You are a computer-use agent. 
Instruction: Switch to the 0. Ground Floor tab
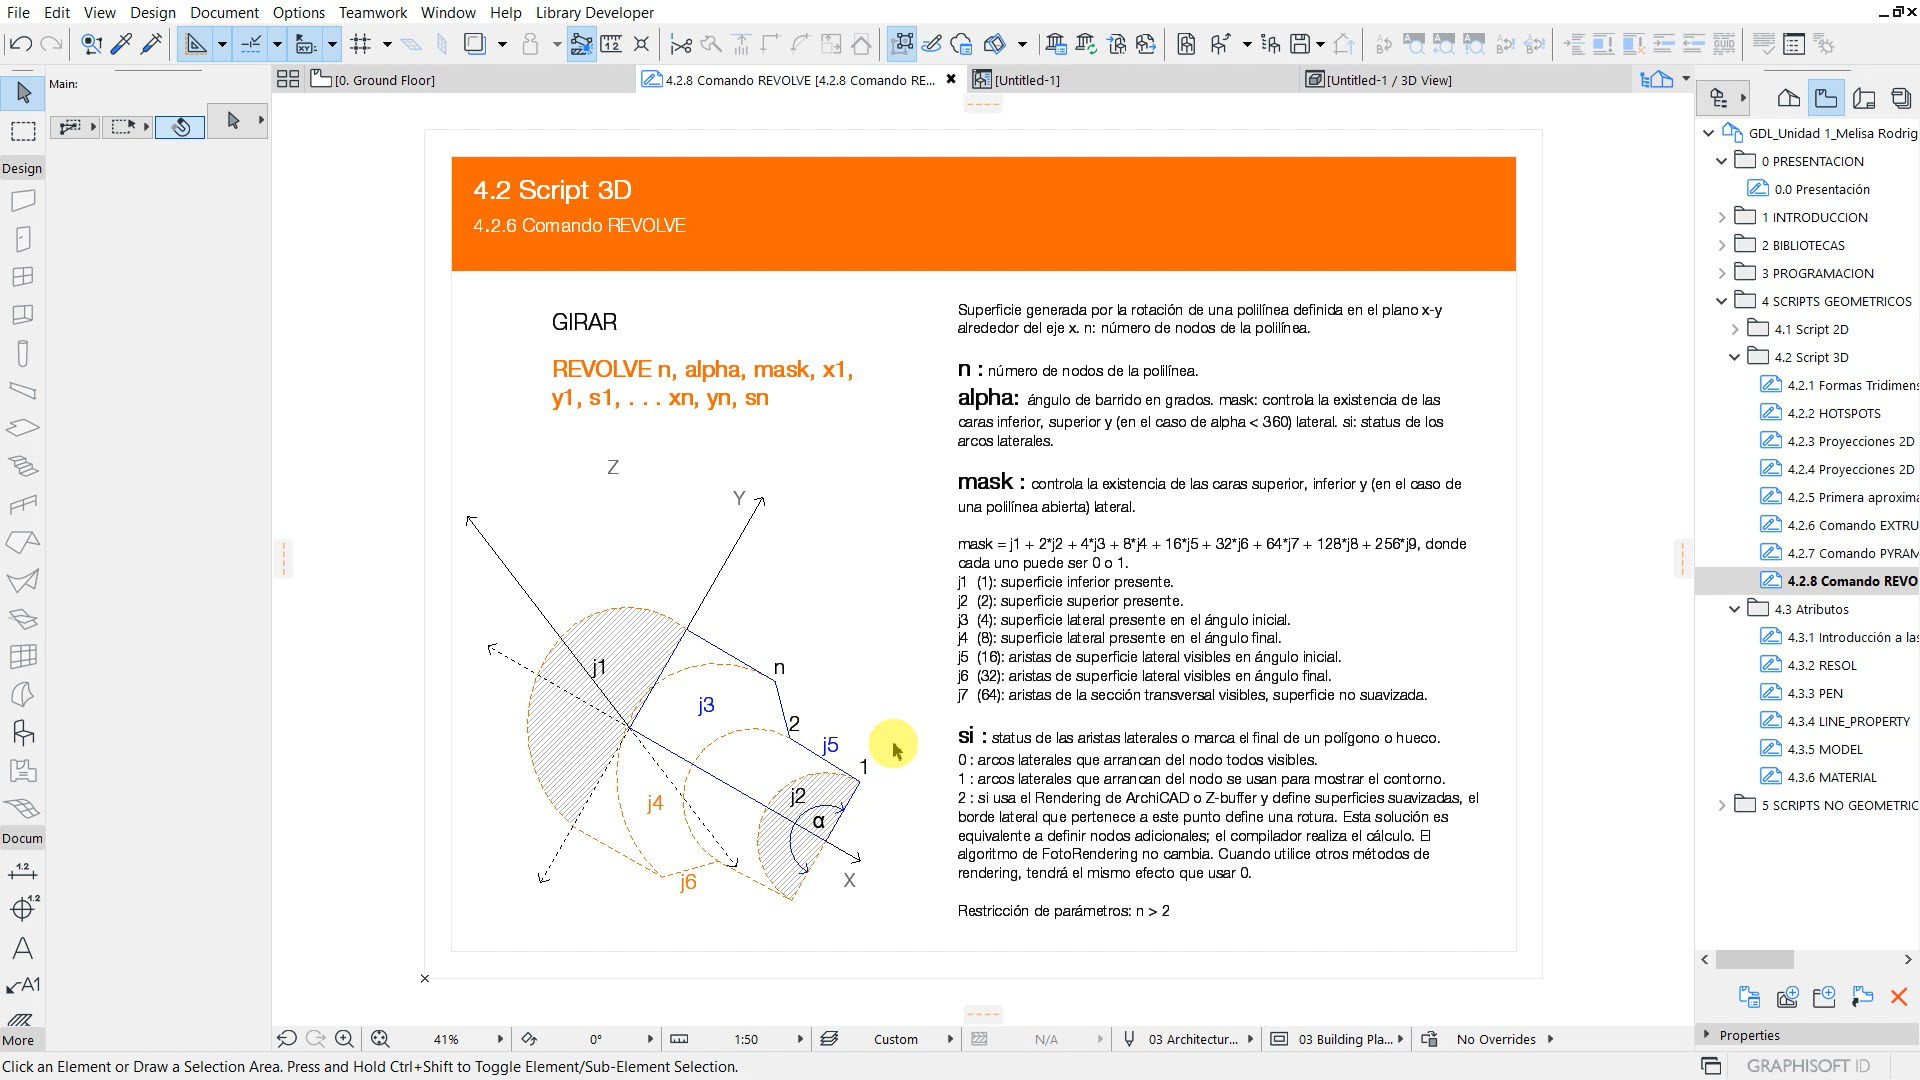click(384, 80)
